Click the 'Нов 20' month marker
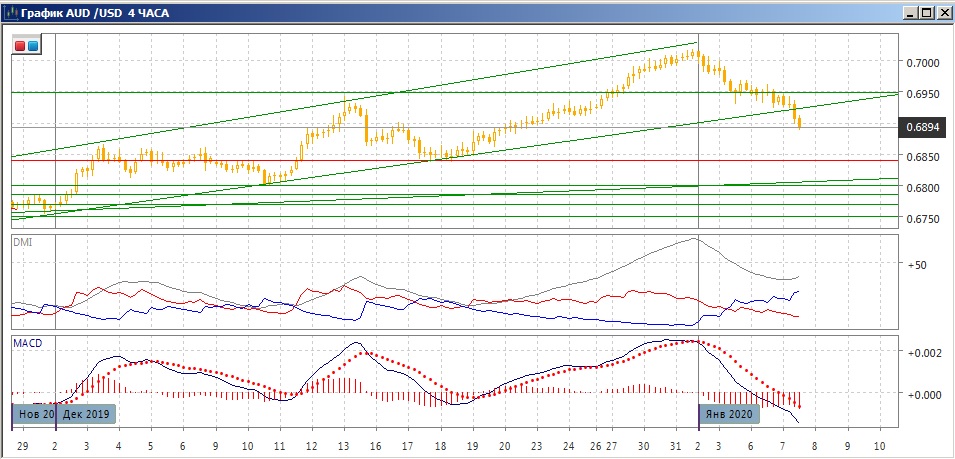Image resolution: width=955 pixels, height=459 pixels. point(33,413)
